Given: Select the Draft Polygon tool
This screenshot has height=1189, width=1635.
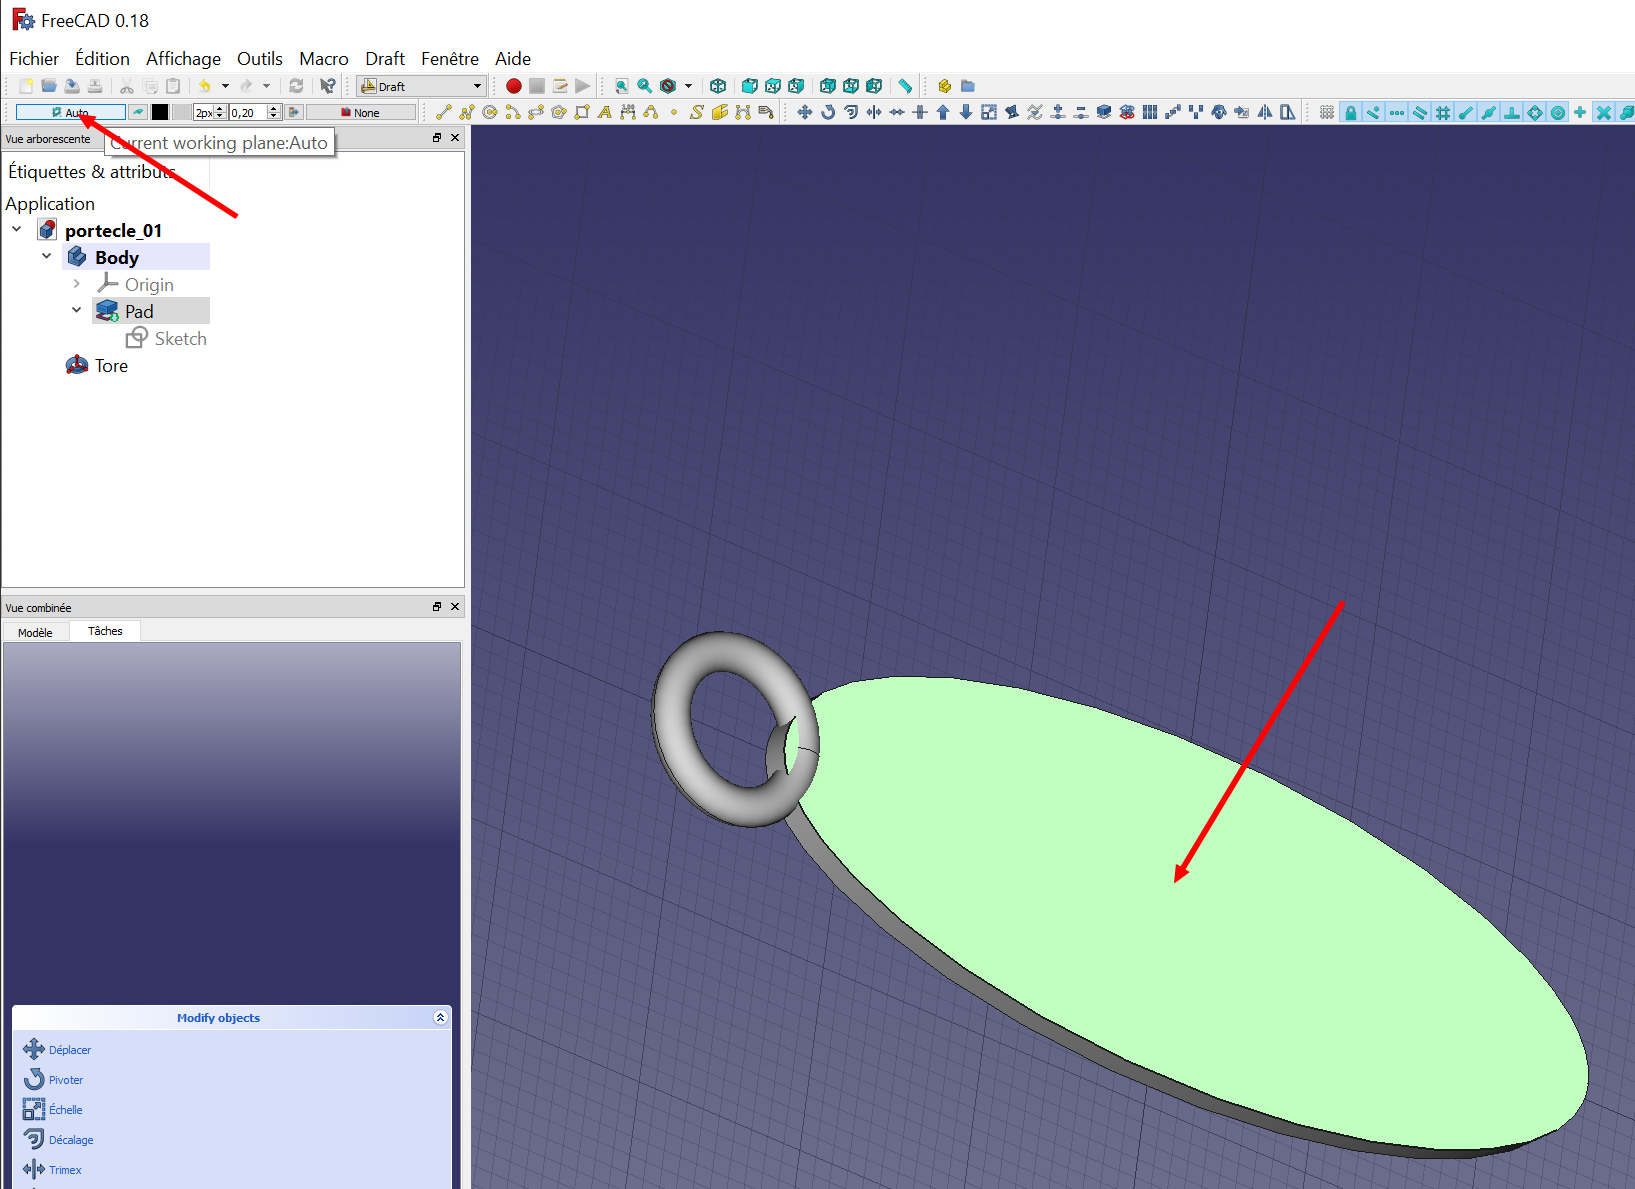Looking at the screenshot, I should [x=559, y=112].
